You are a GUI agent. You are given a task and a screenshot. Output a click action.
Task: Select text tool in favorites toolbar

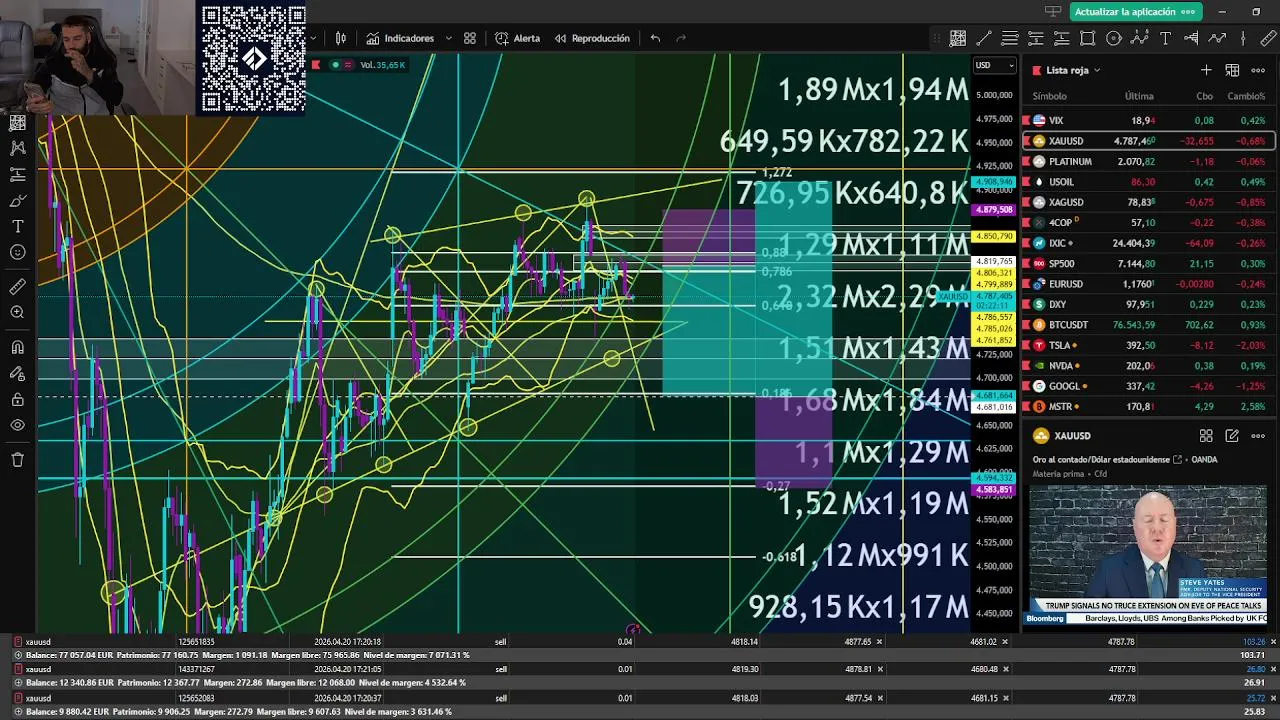point(1166,38)
